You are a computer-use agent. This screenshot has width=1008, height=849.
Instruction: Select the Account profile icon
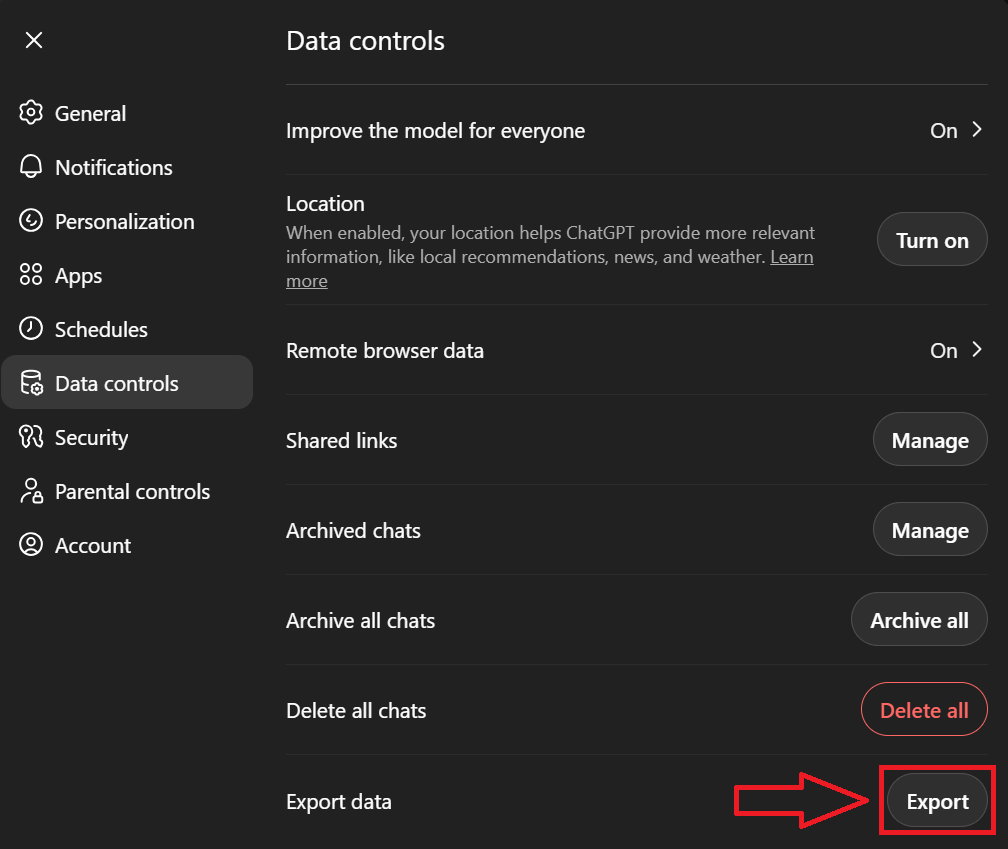[31, 545]
